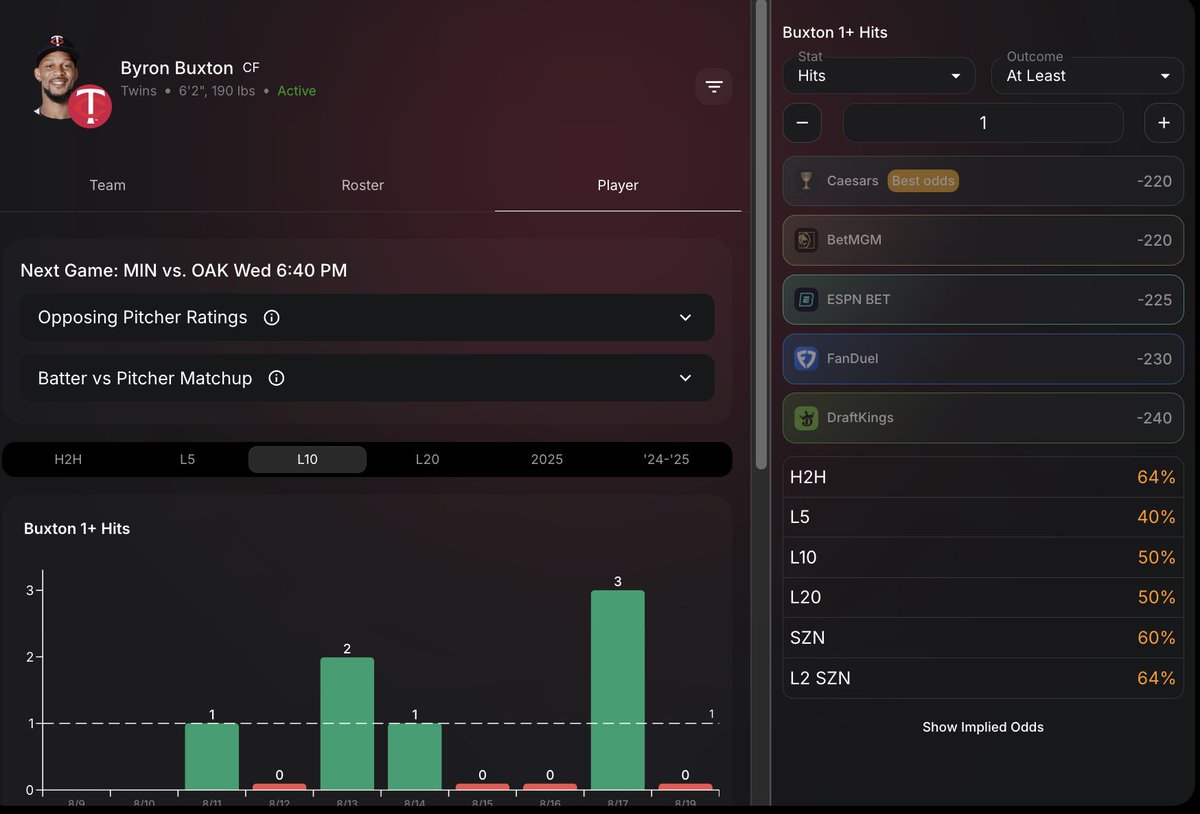
Task: Open the ESPN BET -225 odds row
Action: tap(983, 299)
